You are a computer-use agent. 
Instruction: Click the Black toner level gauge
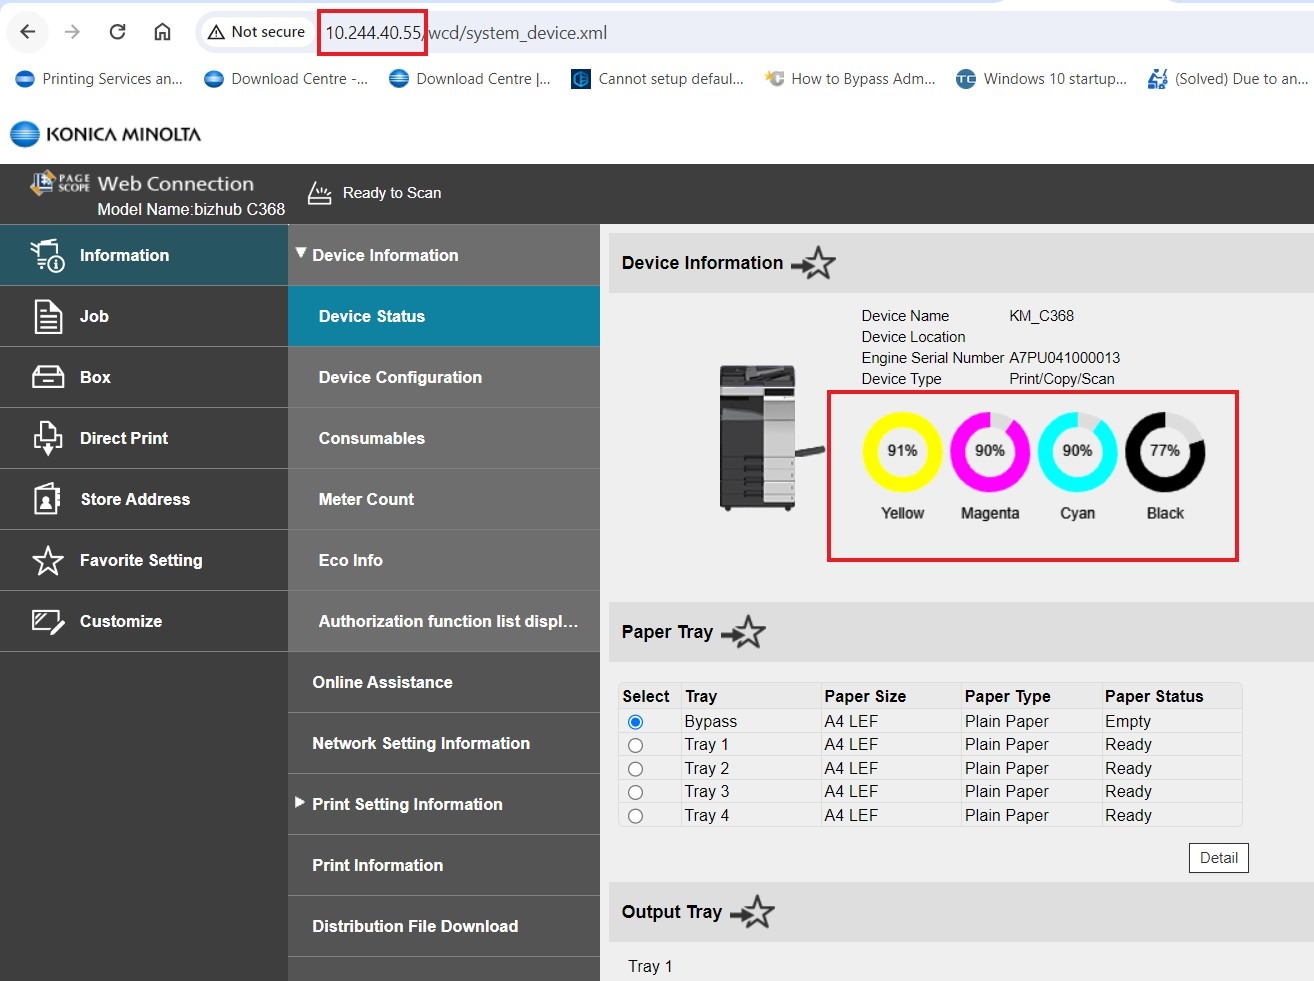1164,452
